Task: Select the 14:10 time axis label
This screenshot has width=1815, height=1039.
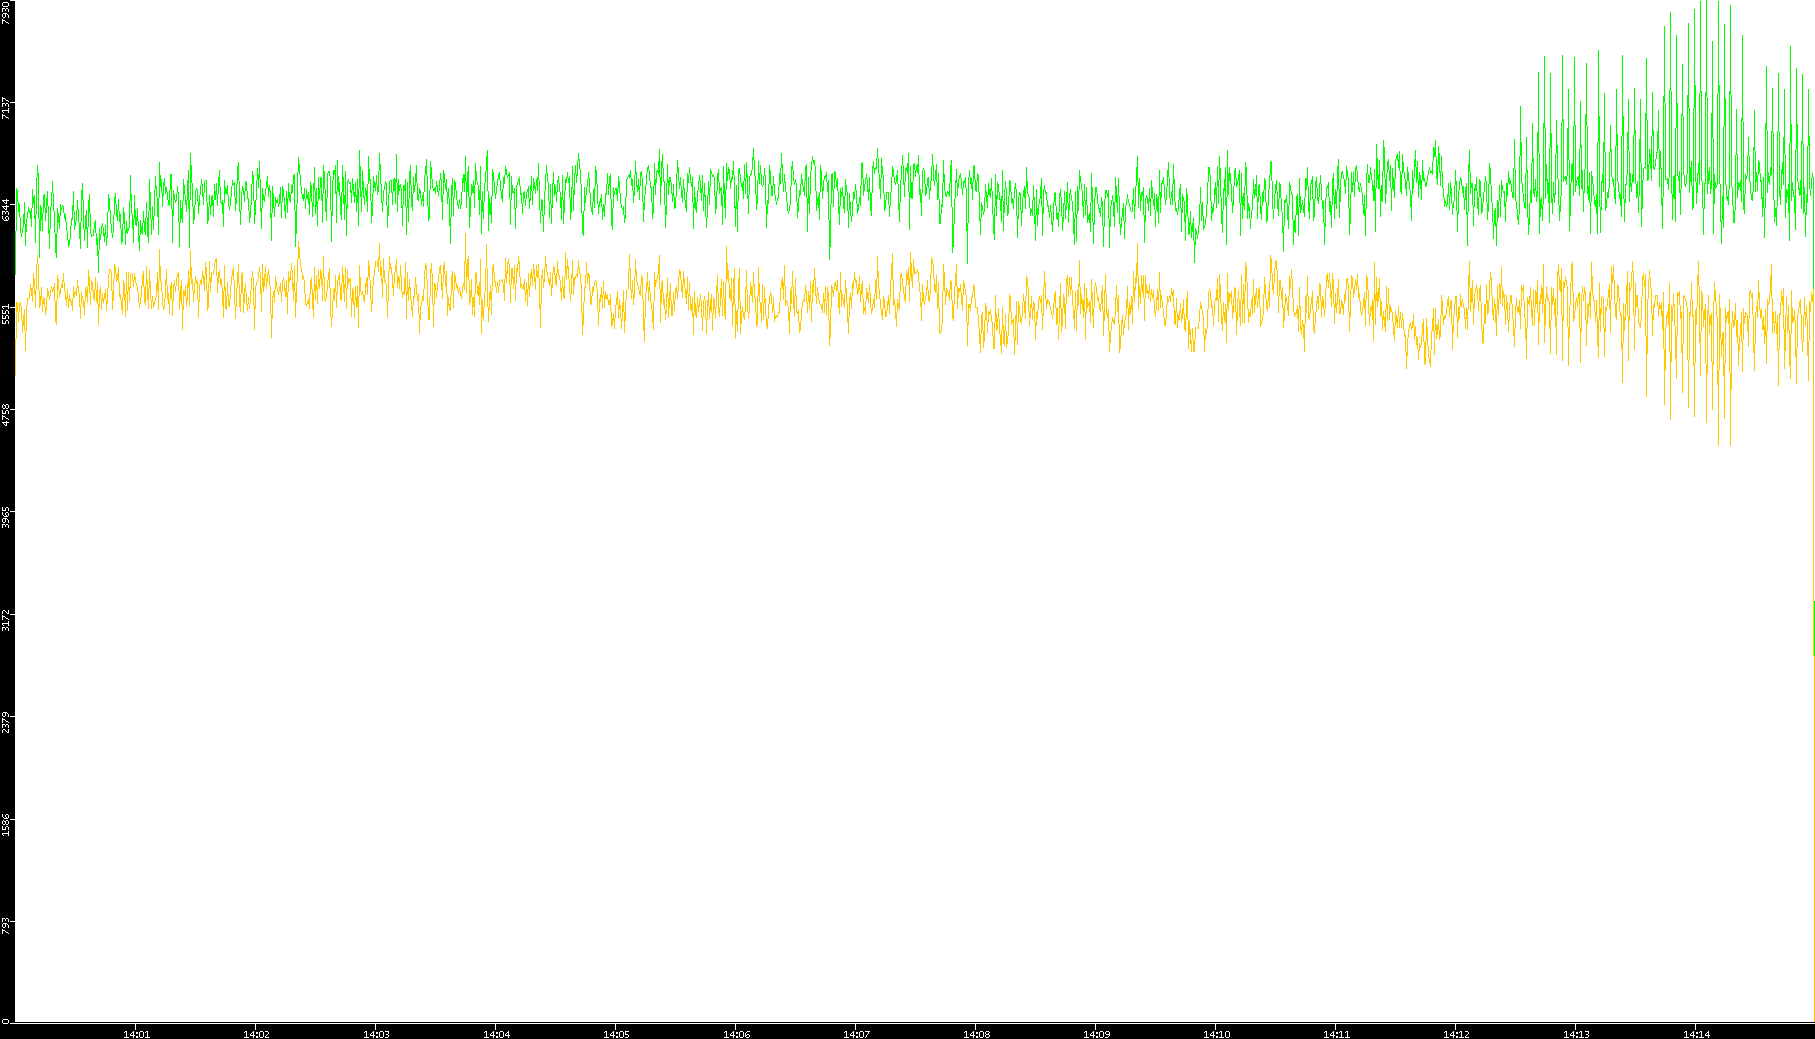Action: [1216, 1033]
